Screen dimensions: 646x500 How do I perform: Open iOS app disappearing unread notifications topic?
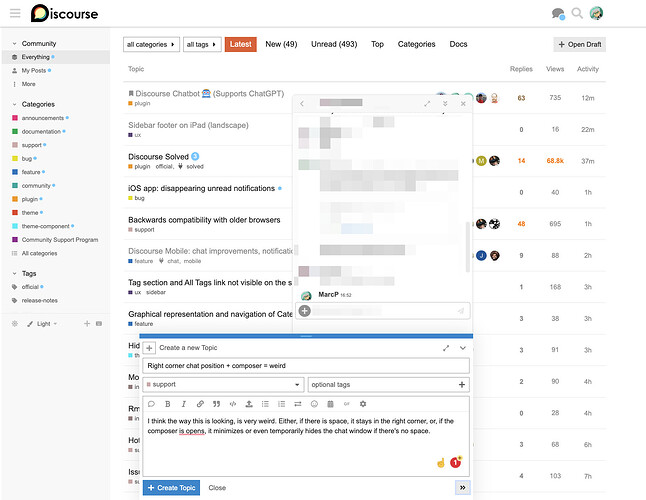[x=201, y=188]
